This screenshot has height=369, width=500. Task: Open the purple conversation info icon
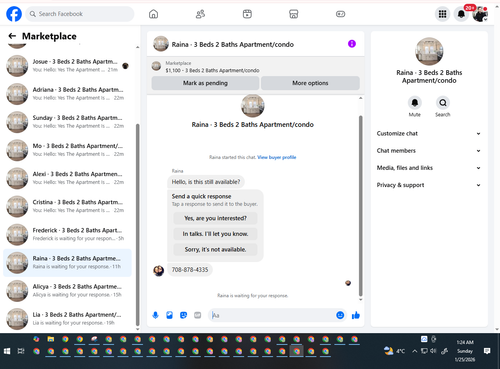point(352,44)
